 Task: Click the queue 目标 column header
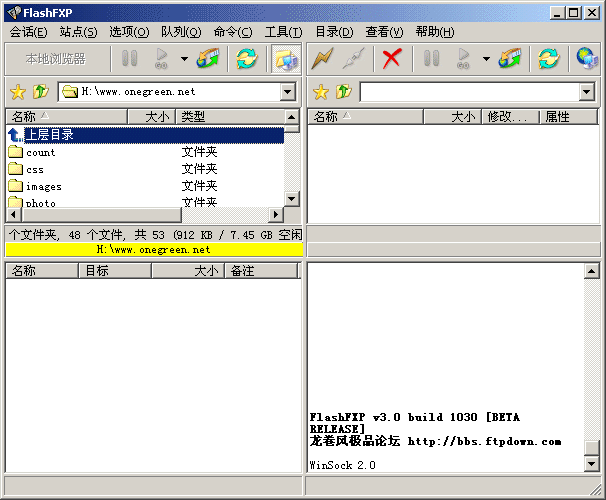coord(115,270)
